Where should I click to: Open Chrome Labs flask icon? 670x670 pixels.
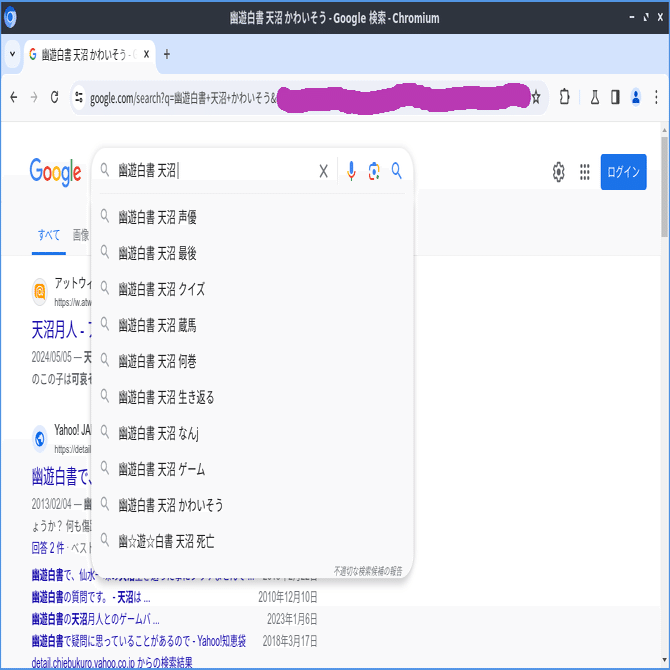tap(594, 97)
